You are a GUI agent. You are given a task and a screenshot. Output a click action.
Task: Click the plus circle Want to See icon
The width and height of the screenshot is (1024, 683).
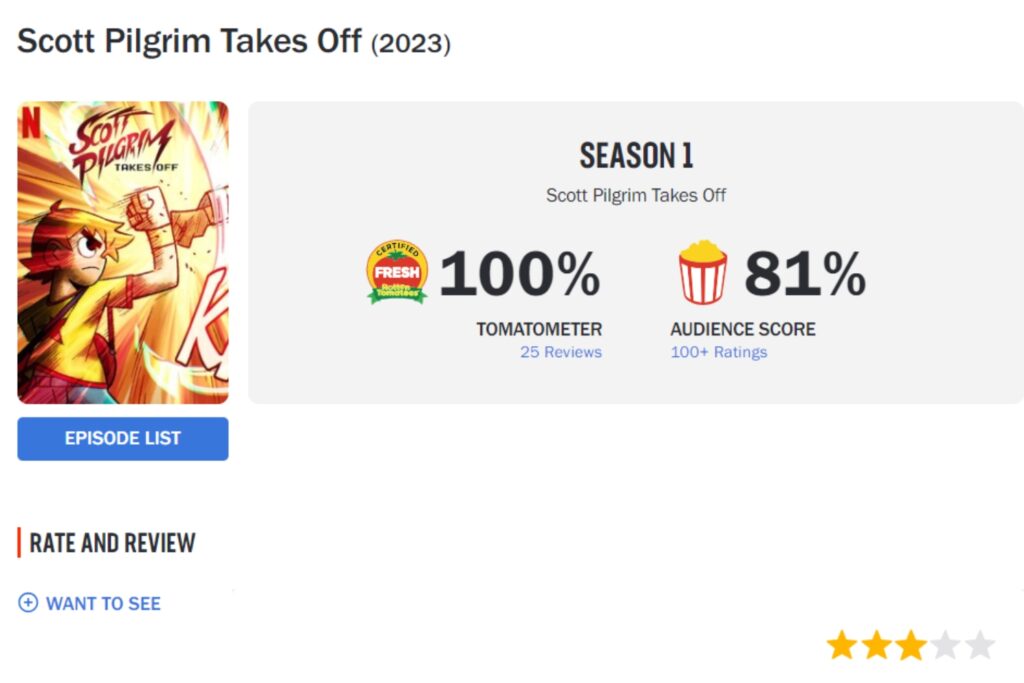[x=28, y=603]
